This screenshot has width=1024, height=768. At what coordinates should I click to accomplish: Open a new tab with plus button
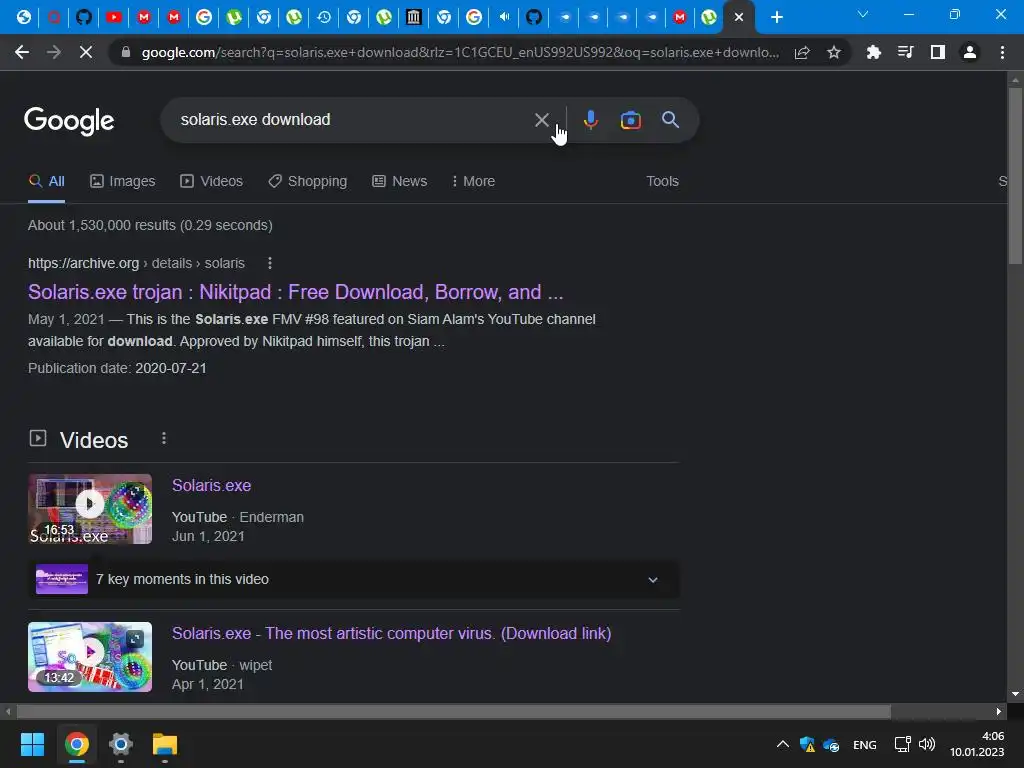(776, 17)
